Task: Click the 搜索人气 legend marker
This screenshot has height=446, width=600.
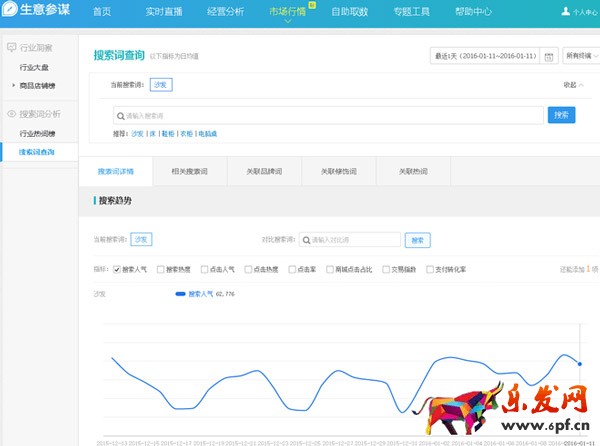Action: tap(181, 294)
